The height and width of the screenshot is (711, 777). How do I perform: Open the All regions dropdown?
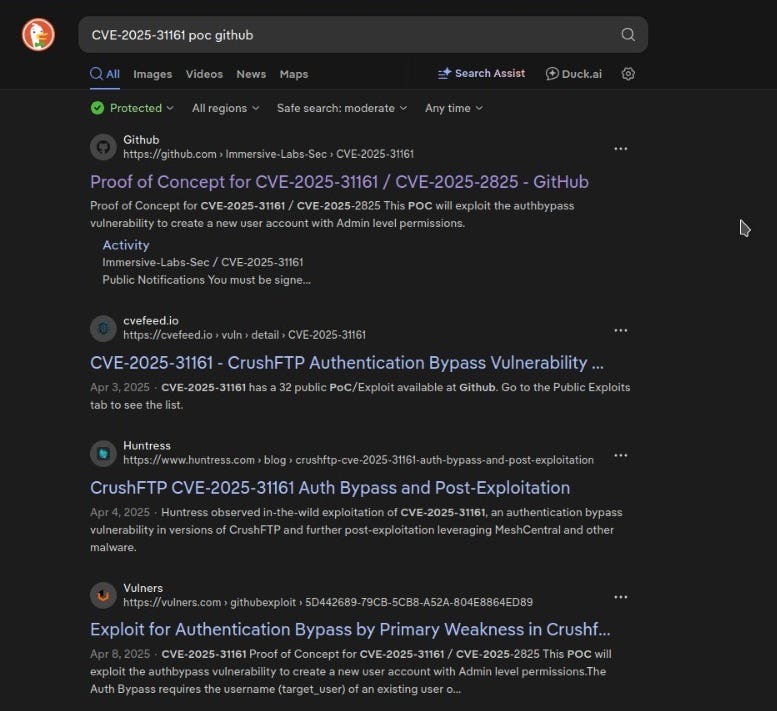point(225,108)
